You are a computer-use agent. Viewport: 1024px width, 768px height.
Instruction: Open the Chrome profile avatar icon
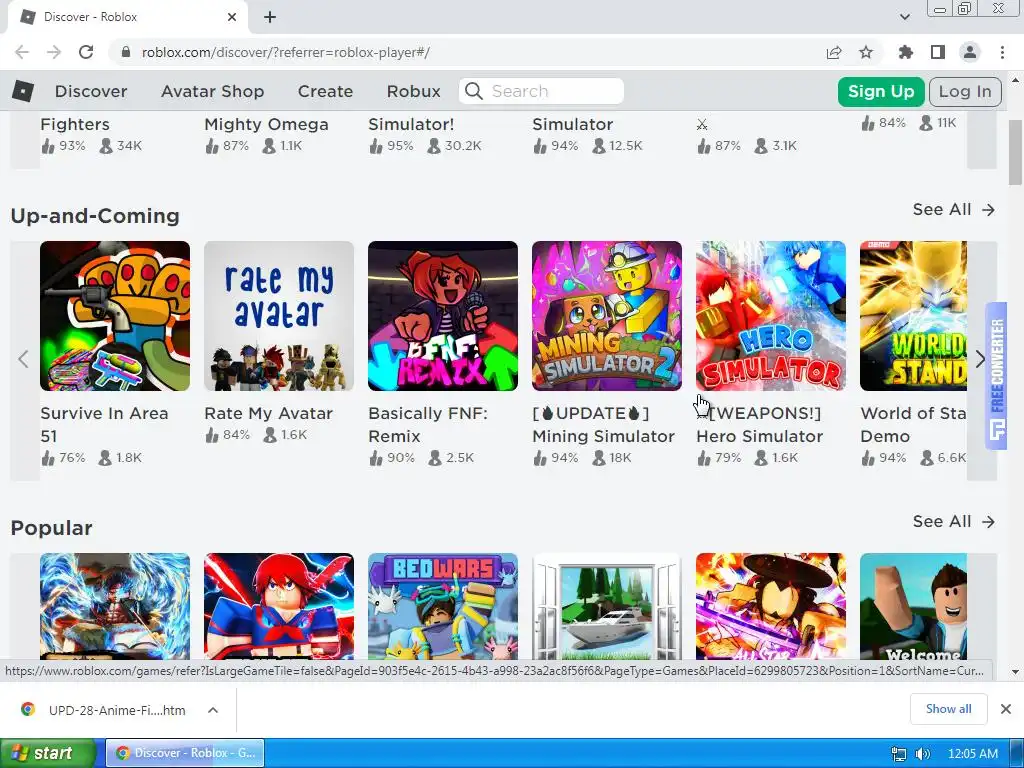pos(970,52)
